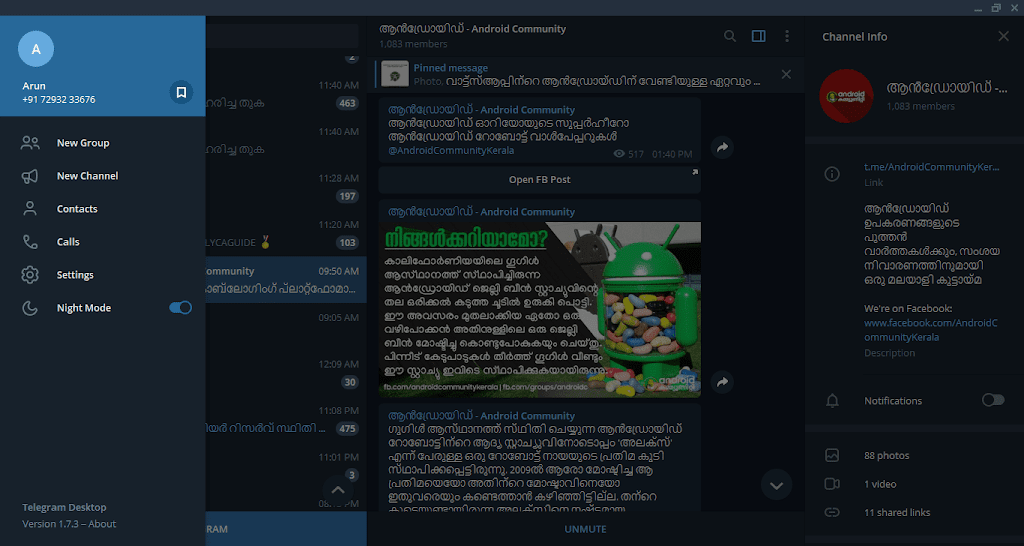
Task: Toggle the side panel icon in header
Action: pyautogui.click(x=758, y=36)
